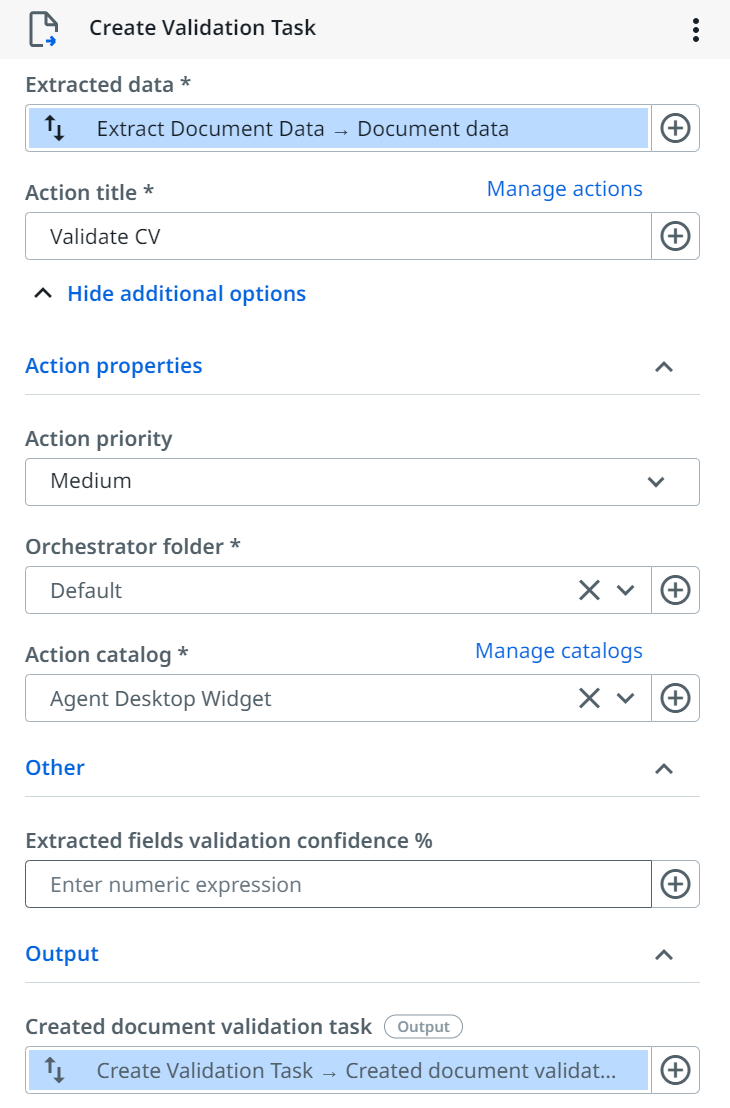Image resolution: width=730 pixels, height=1108 pixels.
Task: Collapse the Output section
Action: tap(663, 955)
